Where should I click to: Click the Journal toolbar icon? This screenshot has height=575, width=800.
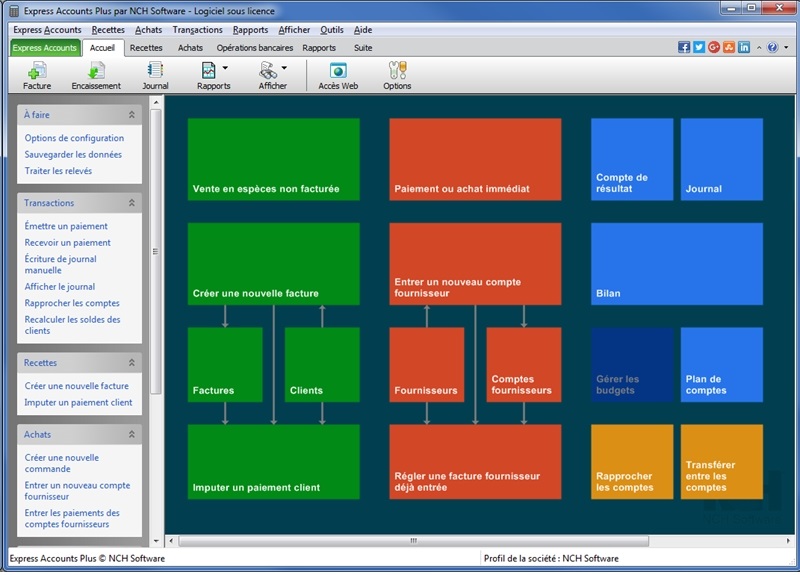155,76
